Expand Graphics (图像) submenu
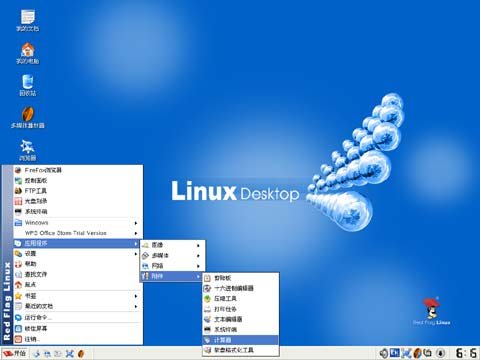Image resolution: width=480 pixels, height=360 pixels. pyautogui.click(x=172, y=245)
